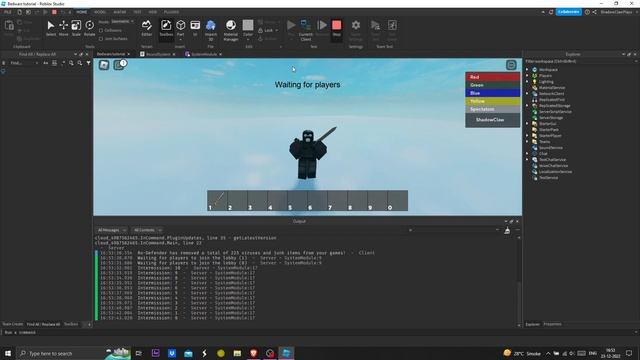This screenshot has width=640, height=360.
Task: Open the Material Manager
Action: point(231,29)
